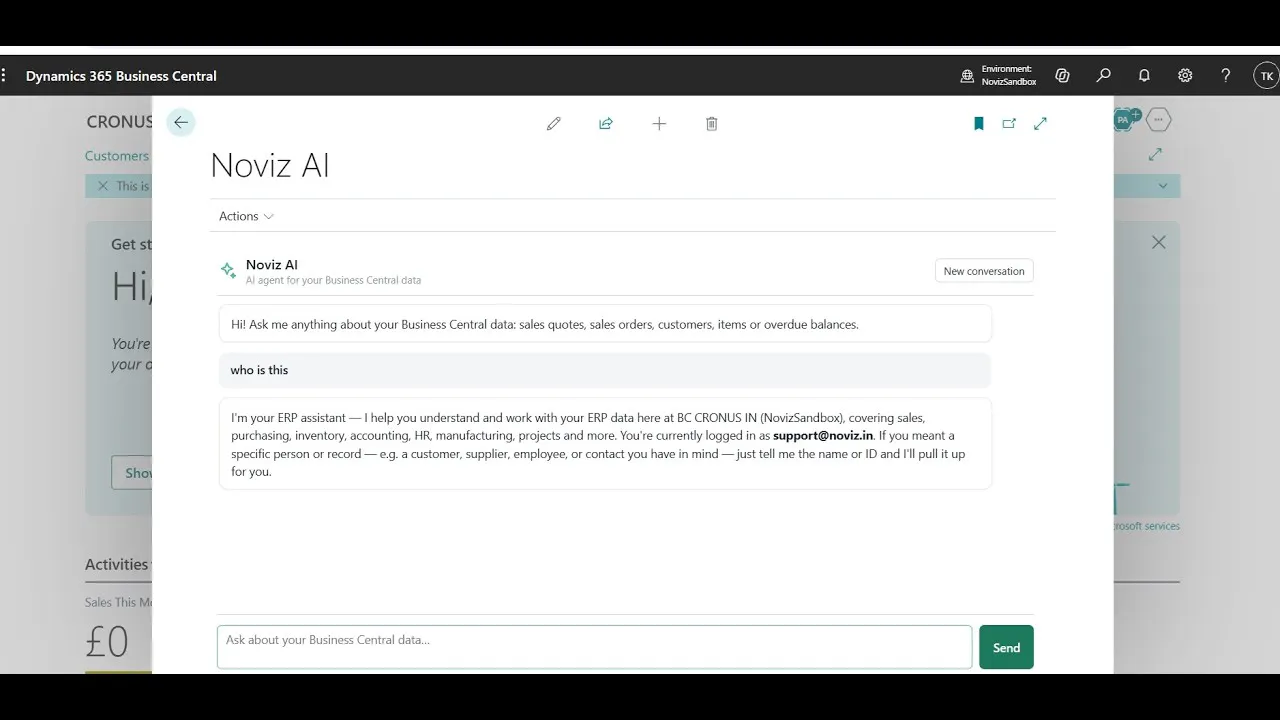Viewport: 1280px width, 720px height.
Task: Open the TK user account avatar
Action: click(1266, 76)
